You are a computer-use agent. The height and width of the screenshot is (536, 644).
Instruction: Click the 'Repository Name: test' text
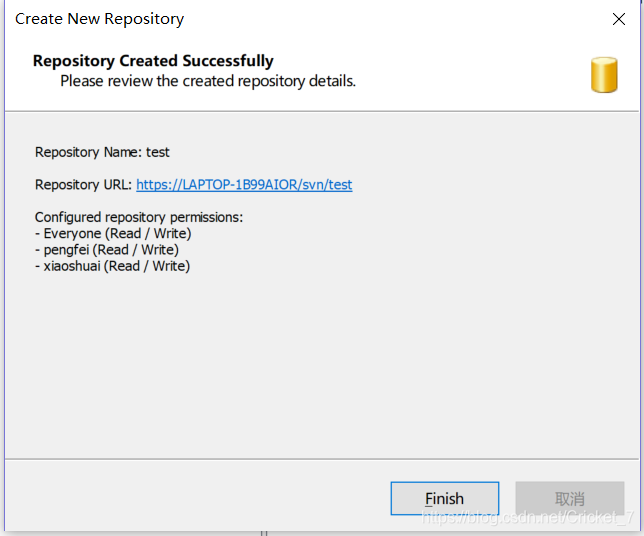pos(102,152)
